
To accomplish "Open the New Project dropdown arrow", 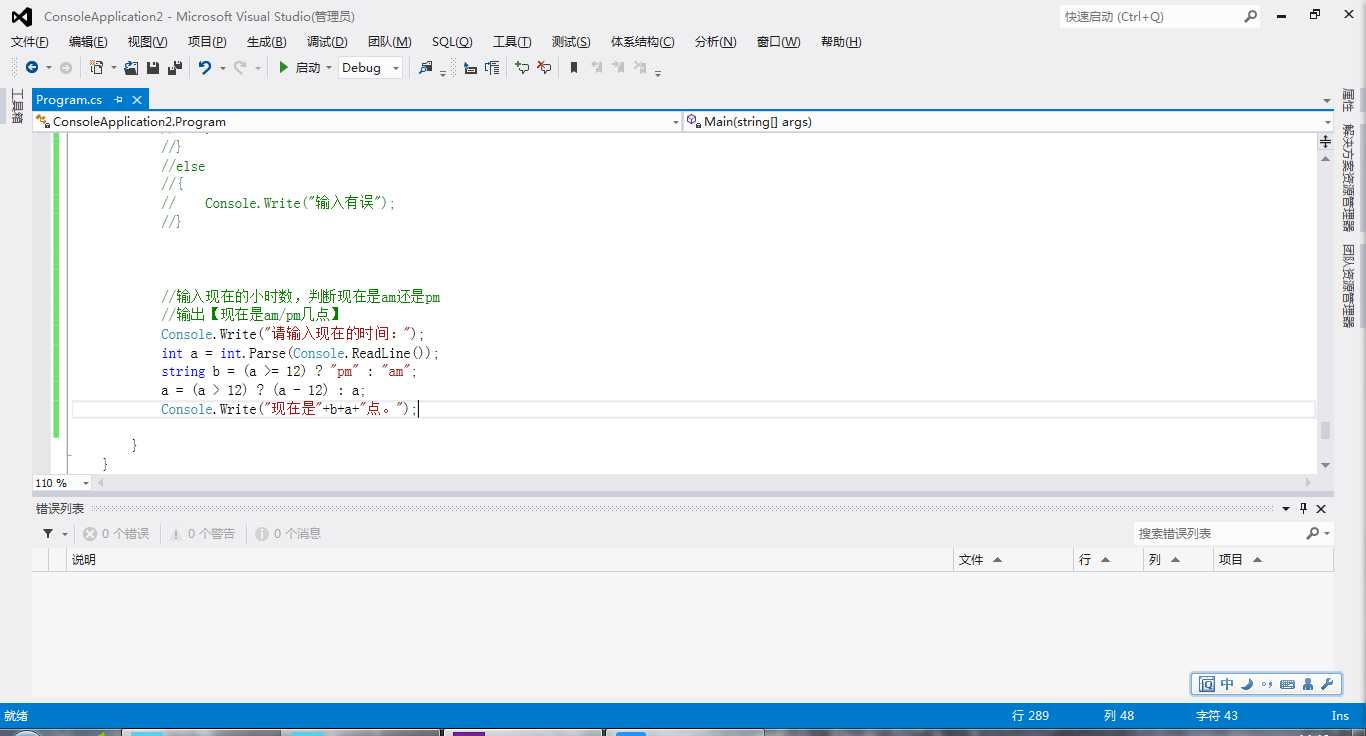I will point(113,68).
